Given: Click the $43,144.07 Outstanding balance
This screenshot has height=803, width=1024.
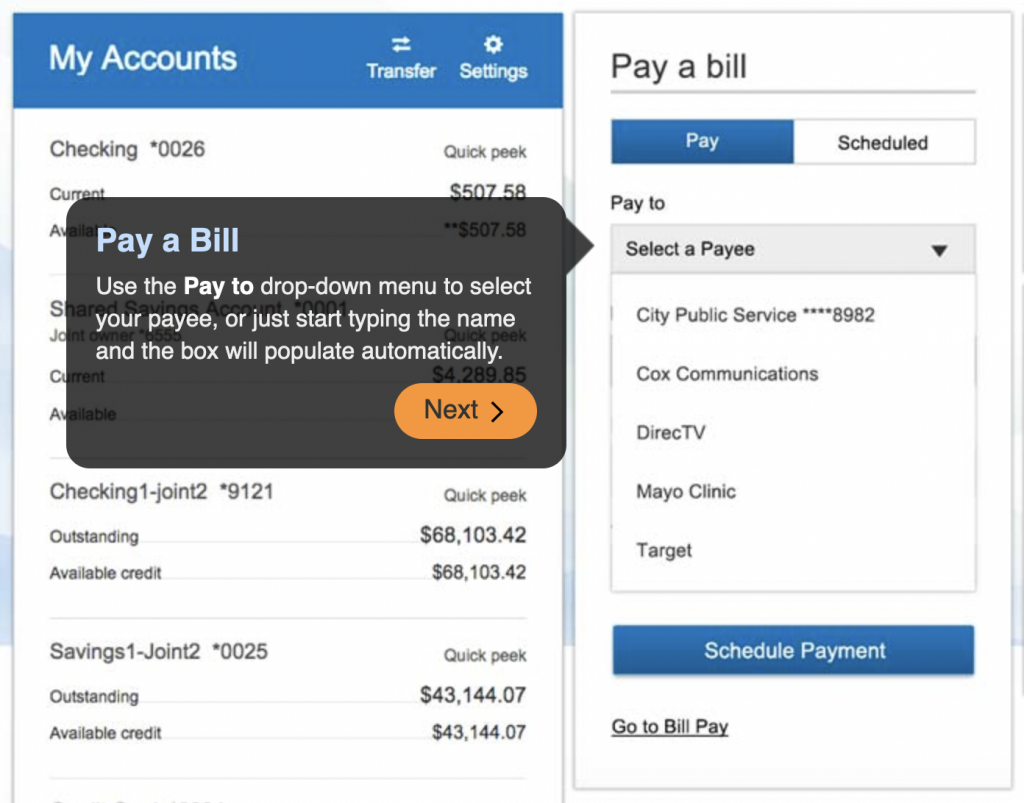Looking at the screenshot, I should [473, 695].
